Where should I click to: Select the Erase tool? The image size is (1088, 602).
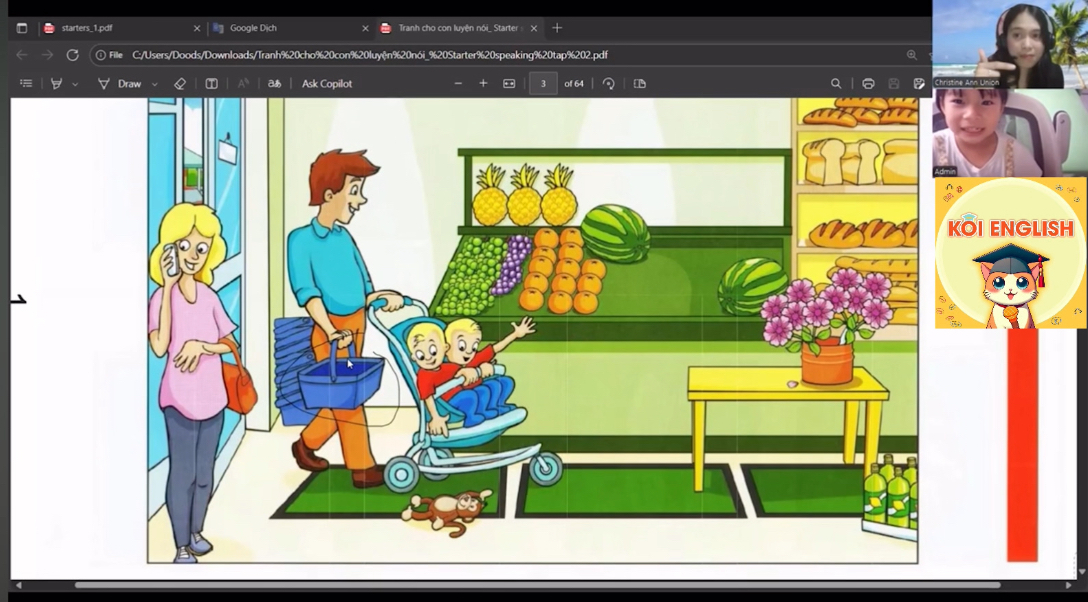tap(180, 83)
